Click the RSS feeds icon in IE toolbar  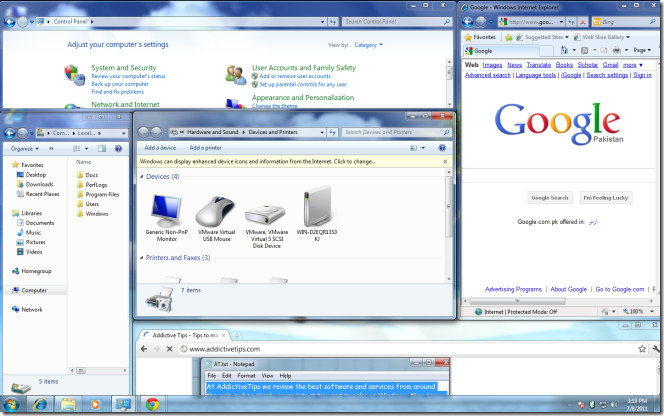[x=584, y=50]
